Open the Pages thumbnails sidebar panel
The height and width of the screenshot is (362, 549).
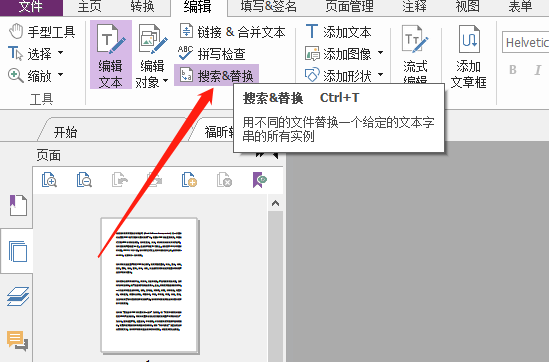point(18,251)
